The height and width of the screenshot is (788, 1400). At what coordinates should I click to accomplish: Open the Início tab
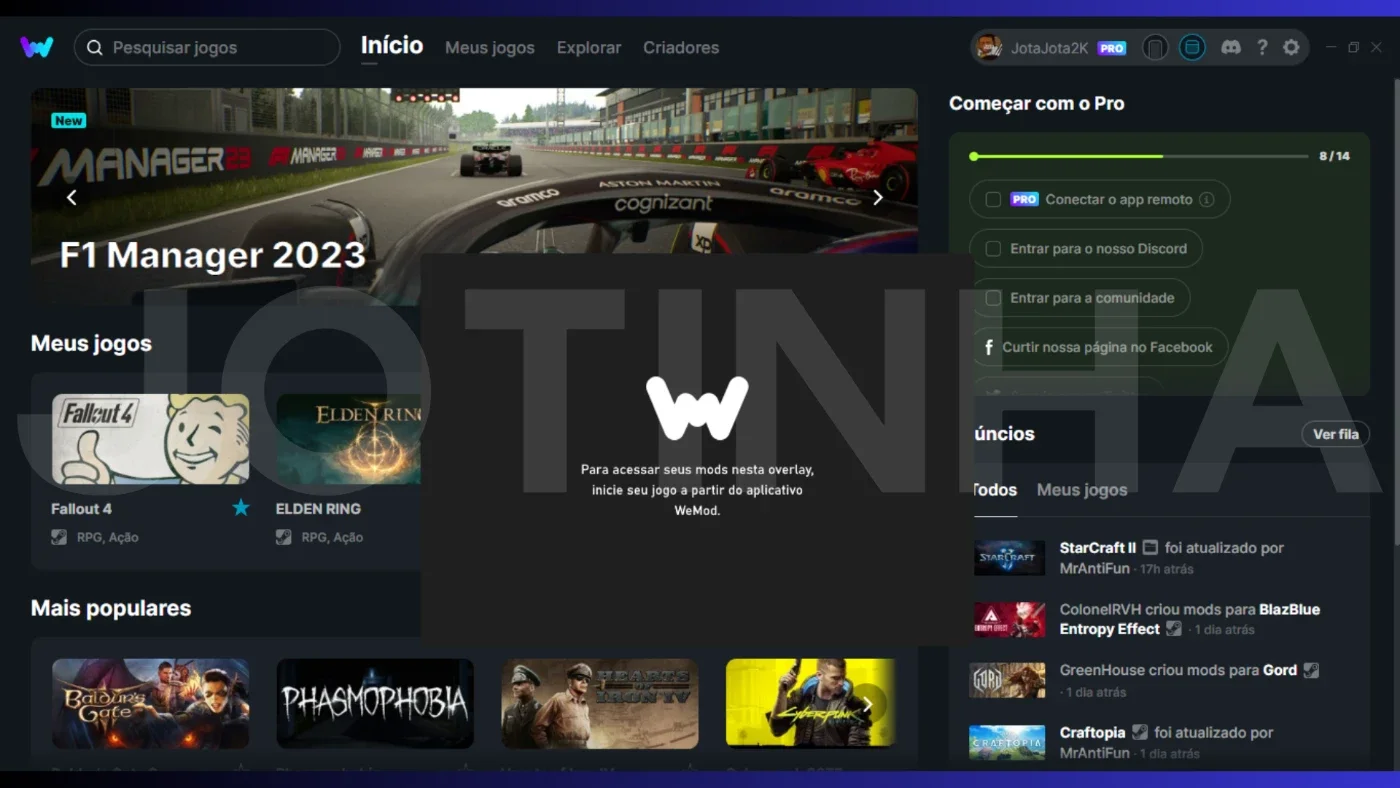[x=392, y=46]
